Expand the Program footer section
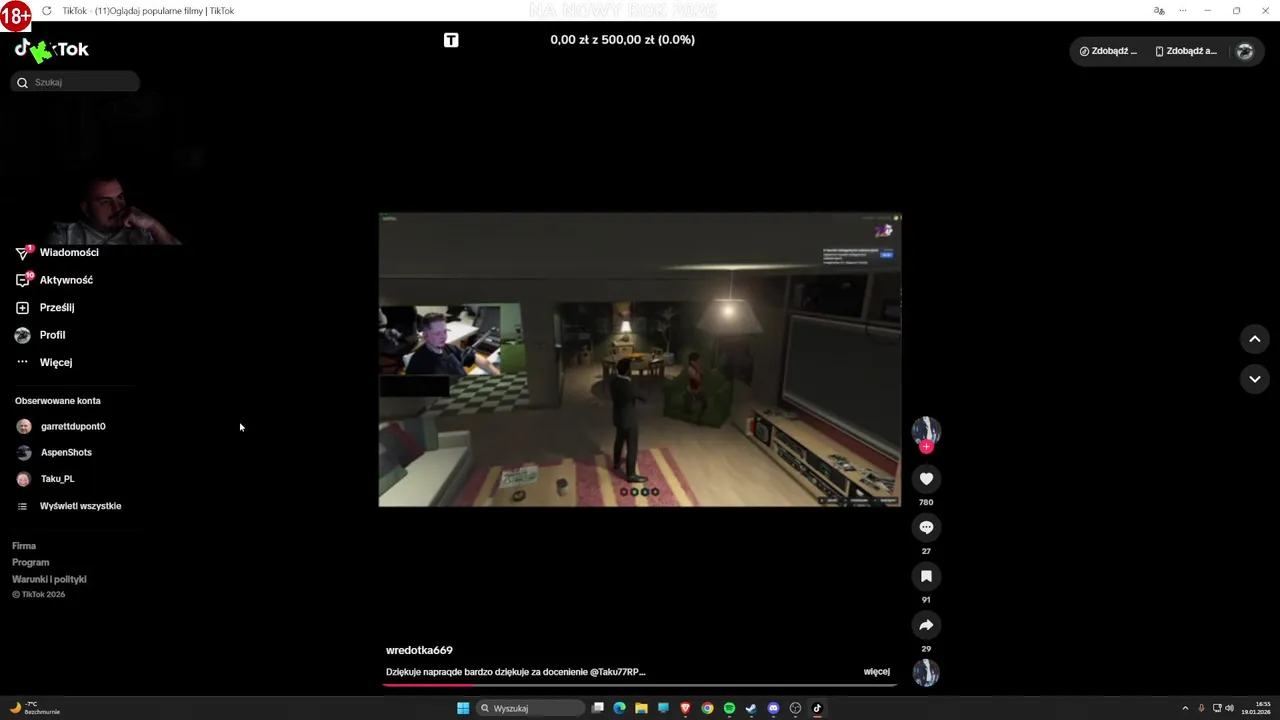The image size is (1280, 720). [30, 562]
